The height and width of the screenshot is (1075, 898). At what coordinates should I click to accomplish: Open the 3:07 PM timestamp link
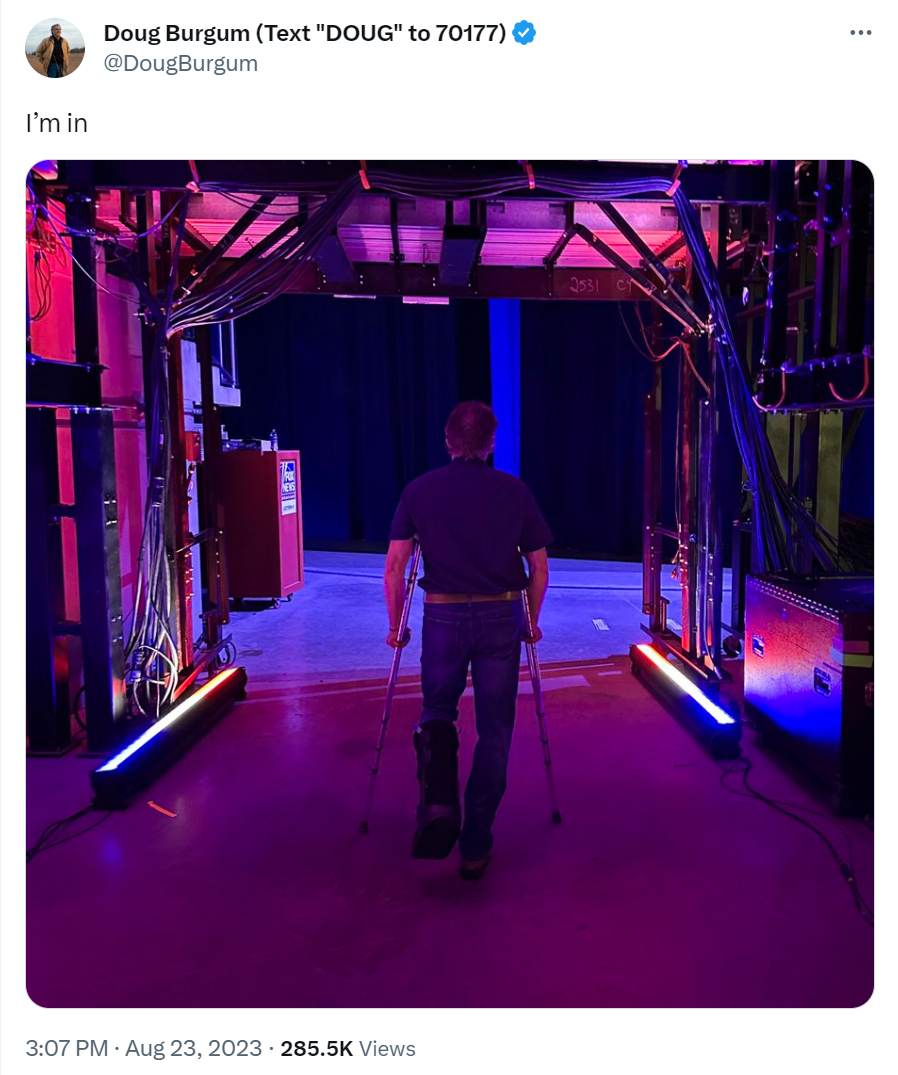66,1048
